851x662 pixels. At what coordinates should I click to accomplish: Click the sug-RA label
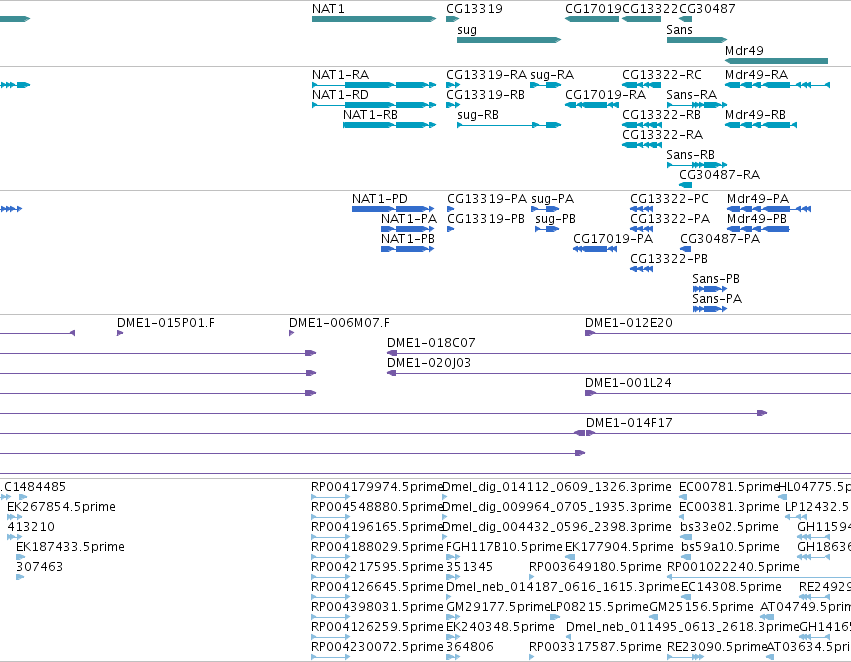coord(552,75)
